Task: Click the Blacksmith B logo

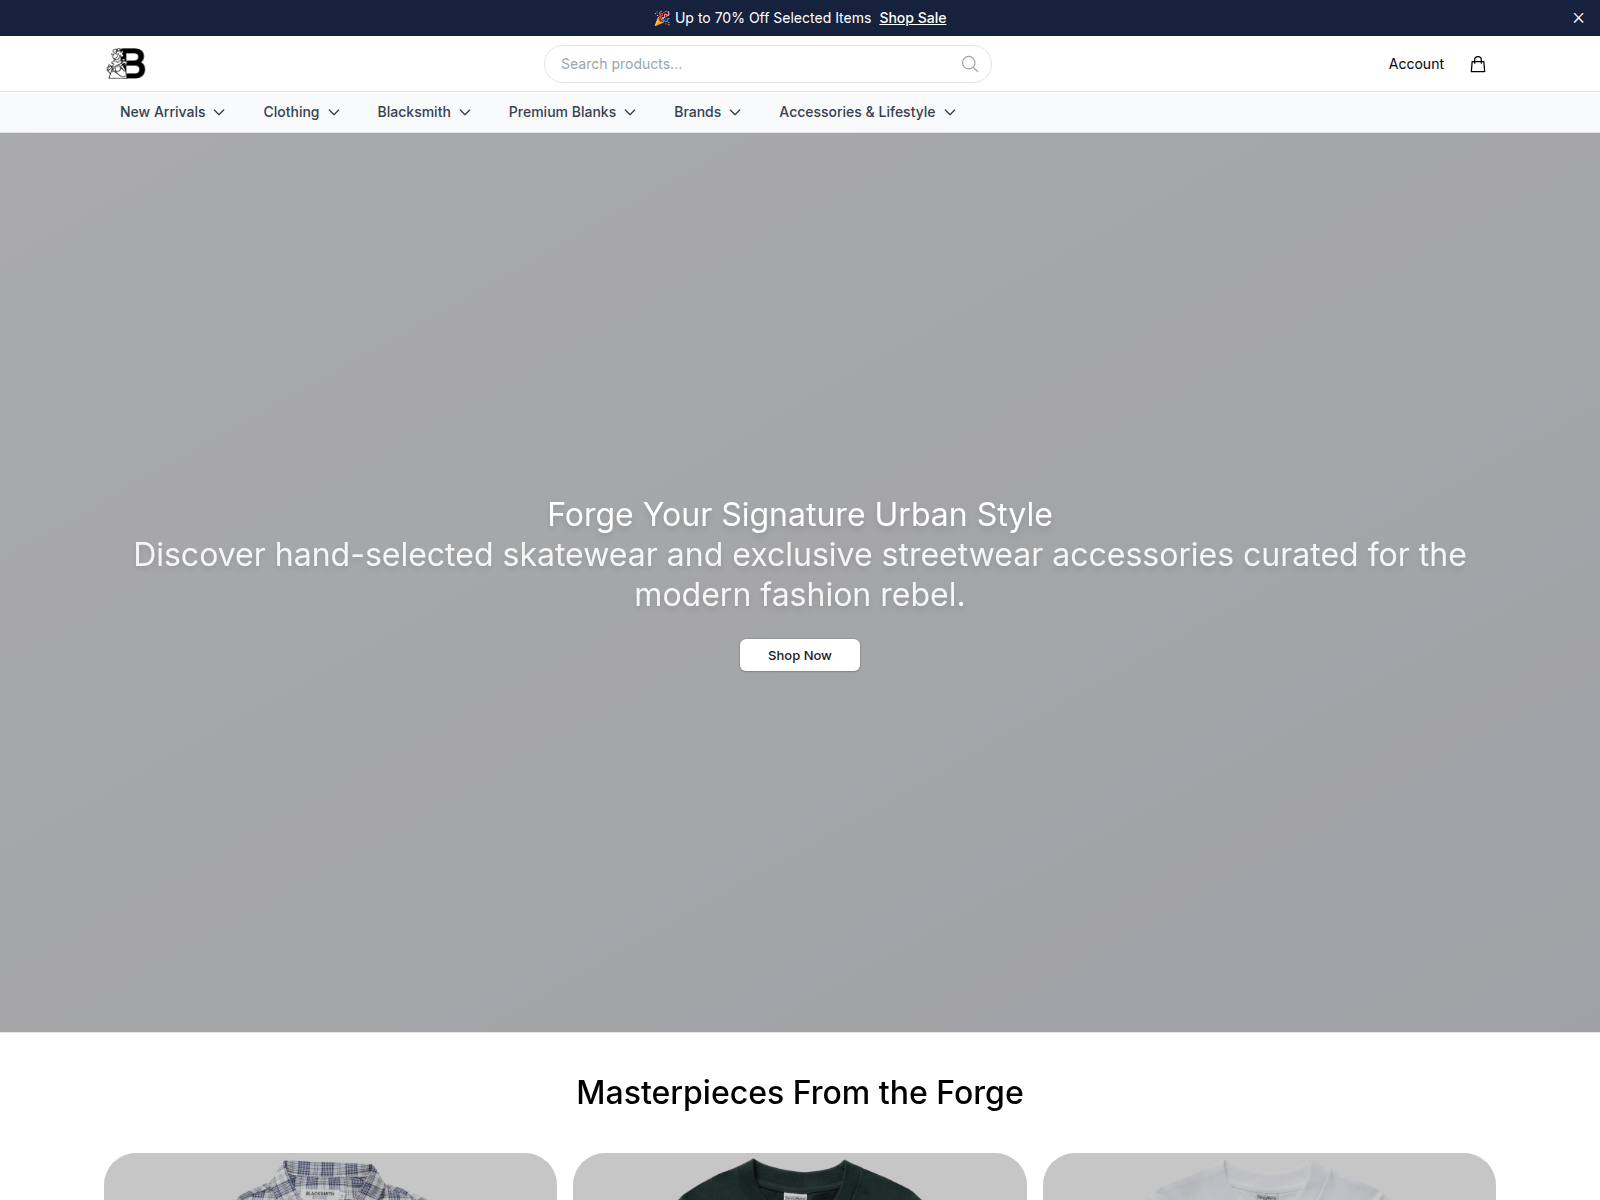Action: 126,64
